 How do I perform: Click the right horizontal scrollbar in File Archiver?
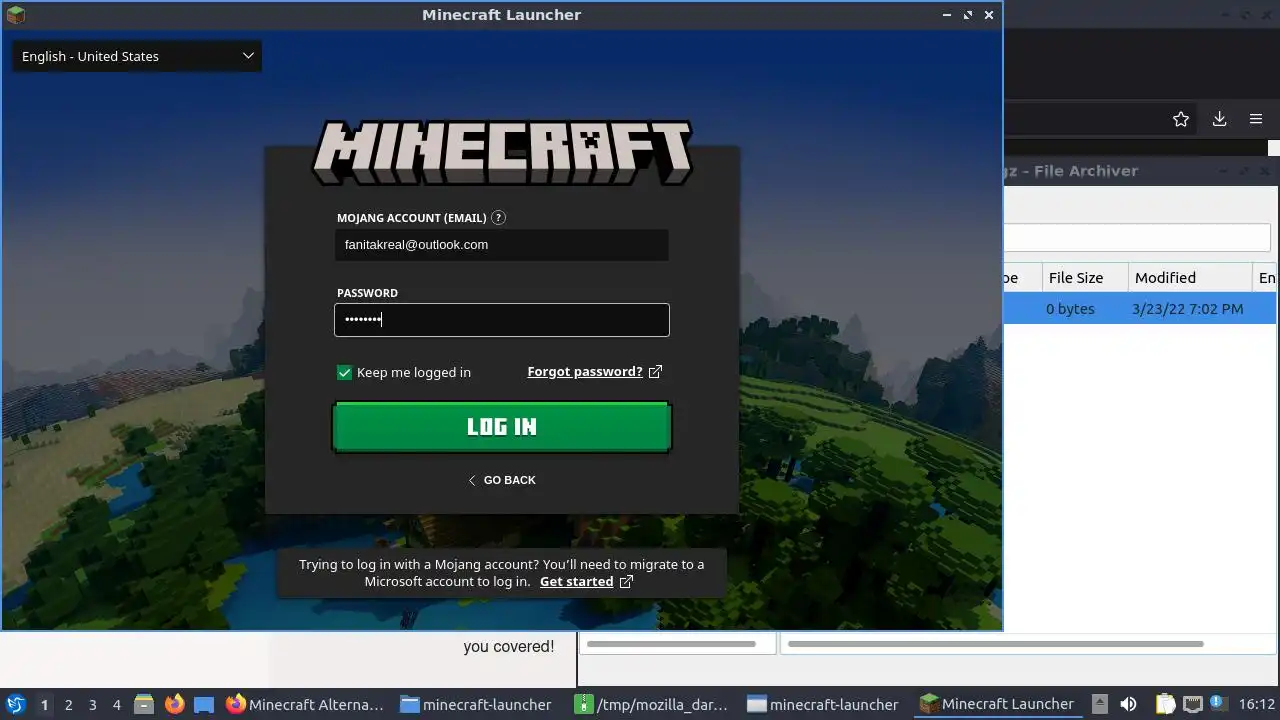pos(995,644)
